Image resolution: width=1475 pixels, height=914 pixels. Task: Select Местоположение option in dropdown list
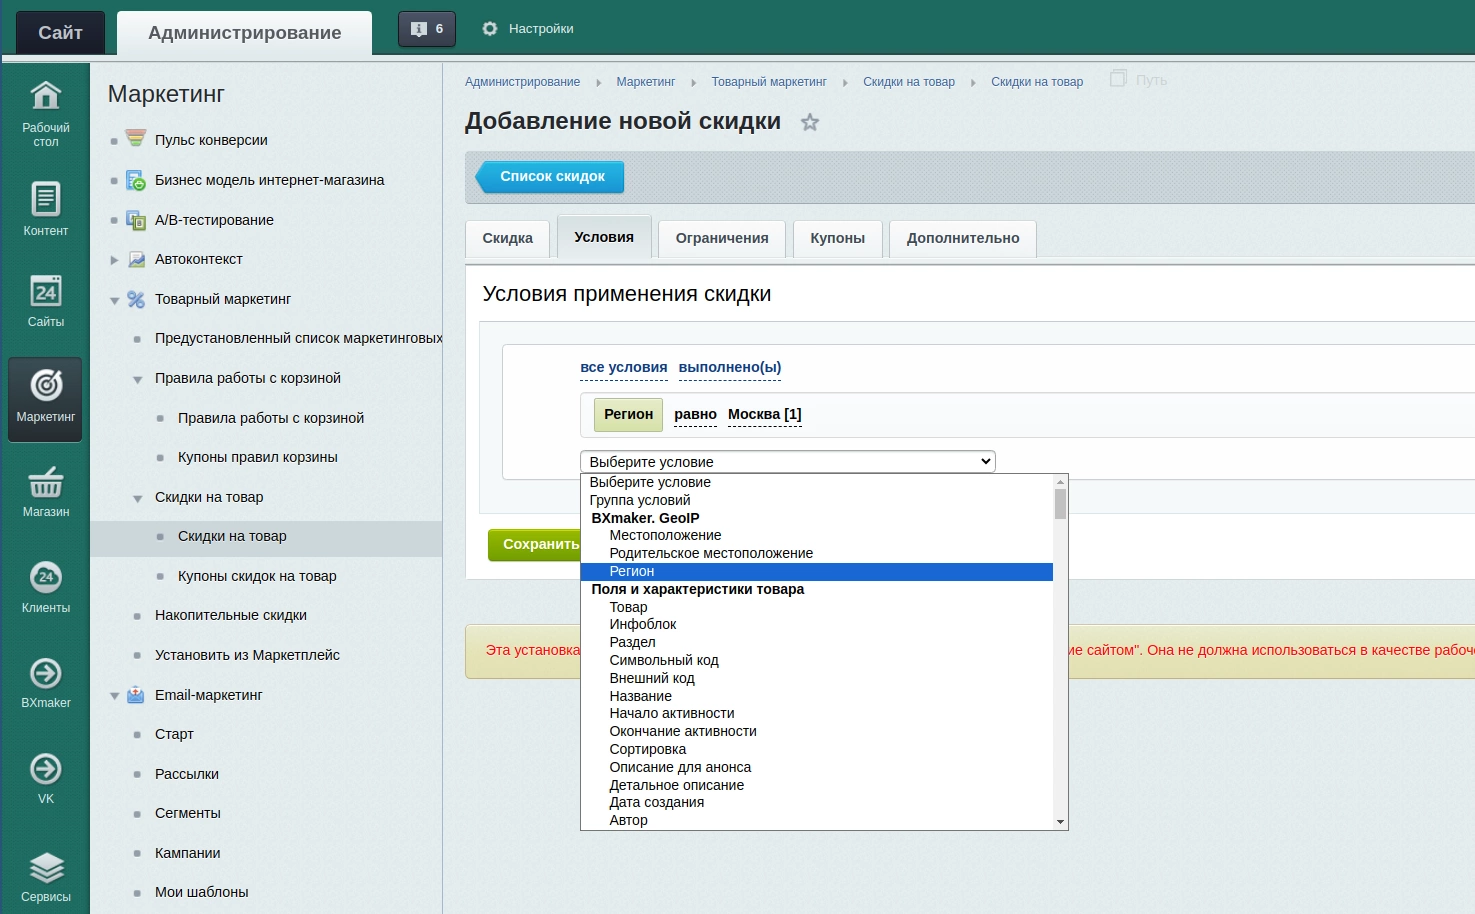[x=665, y=535]
